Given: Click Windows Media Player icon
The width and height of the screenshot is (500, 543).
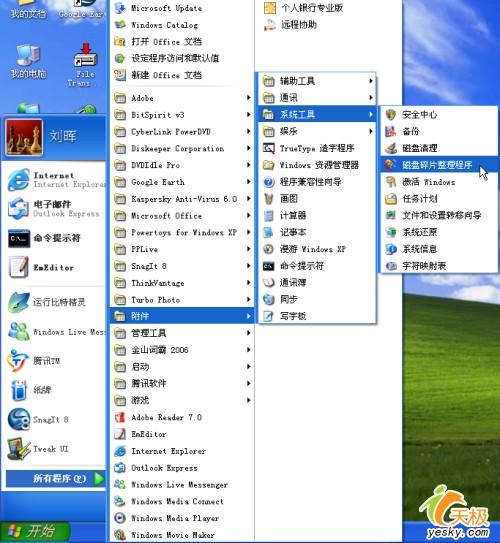Looking at the screenshot, I should [120, 518].
